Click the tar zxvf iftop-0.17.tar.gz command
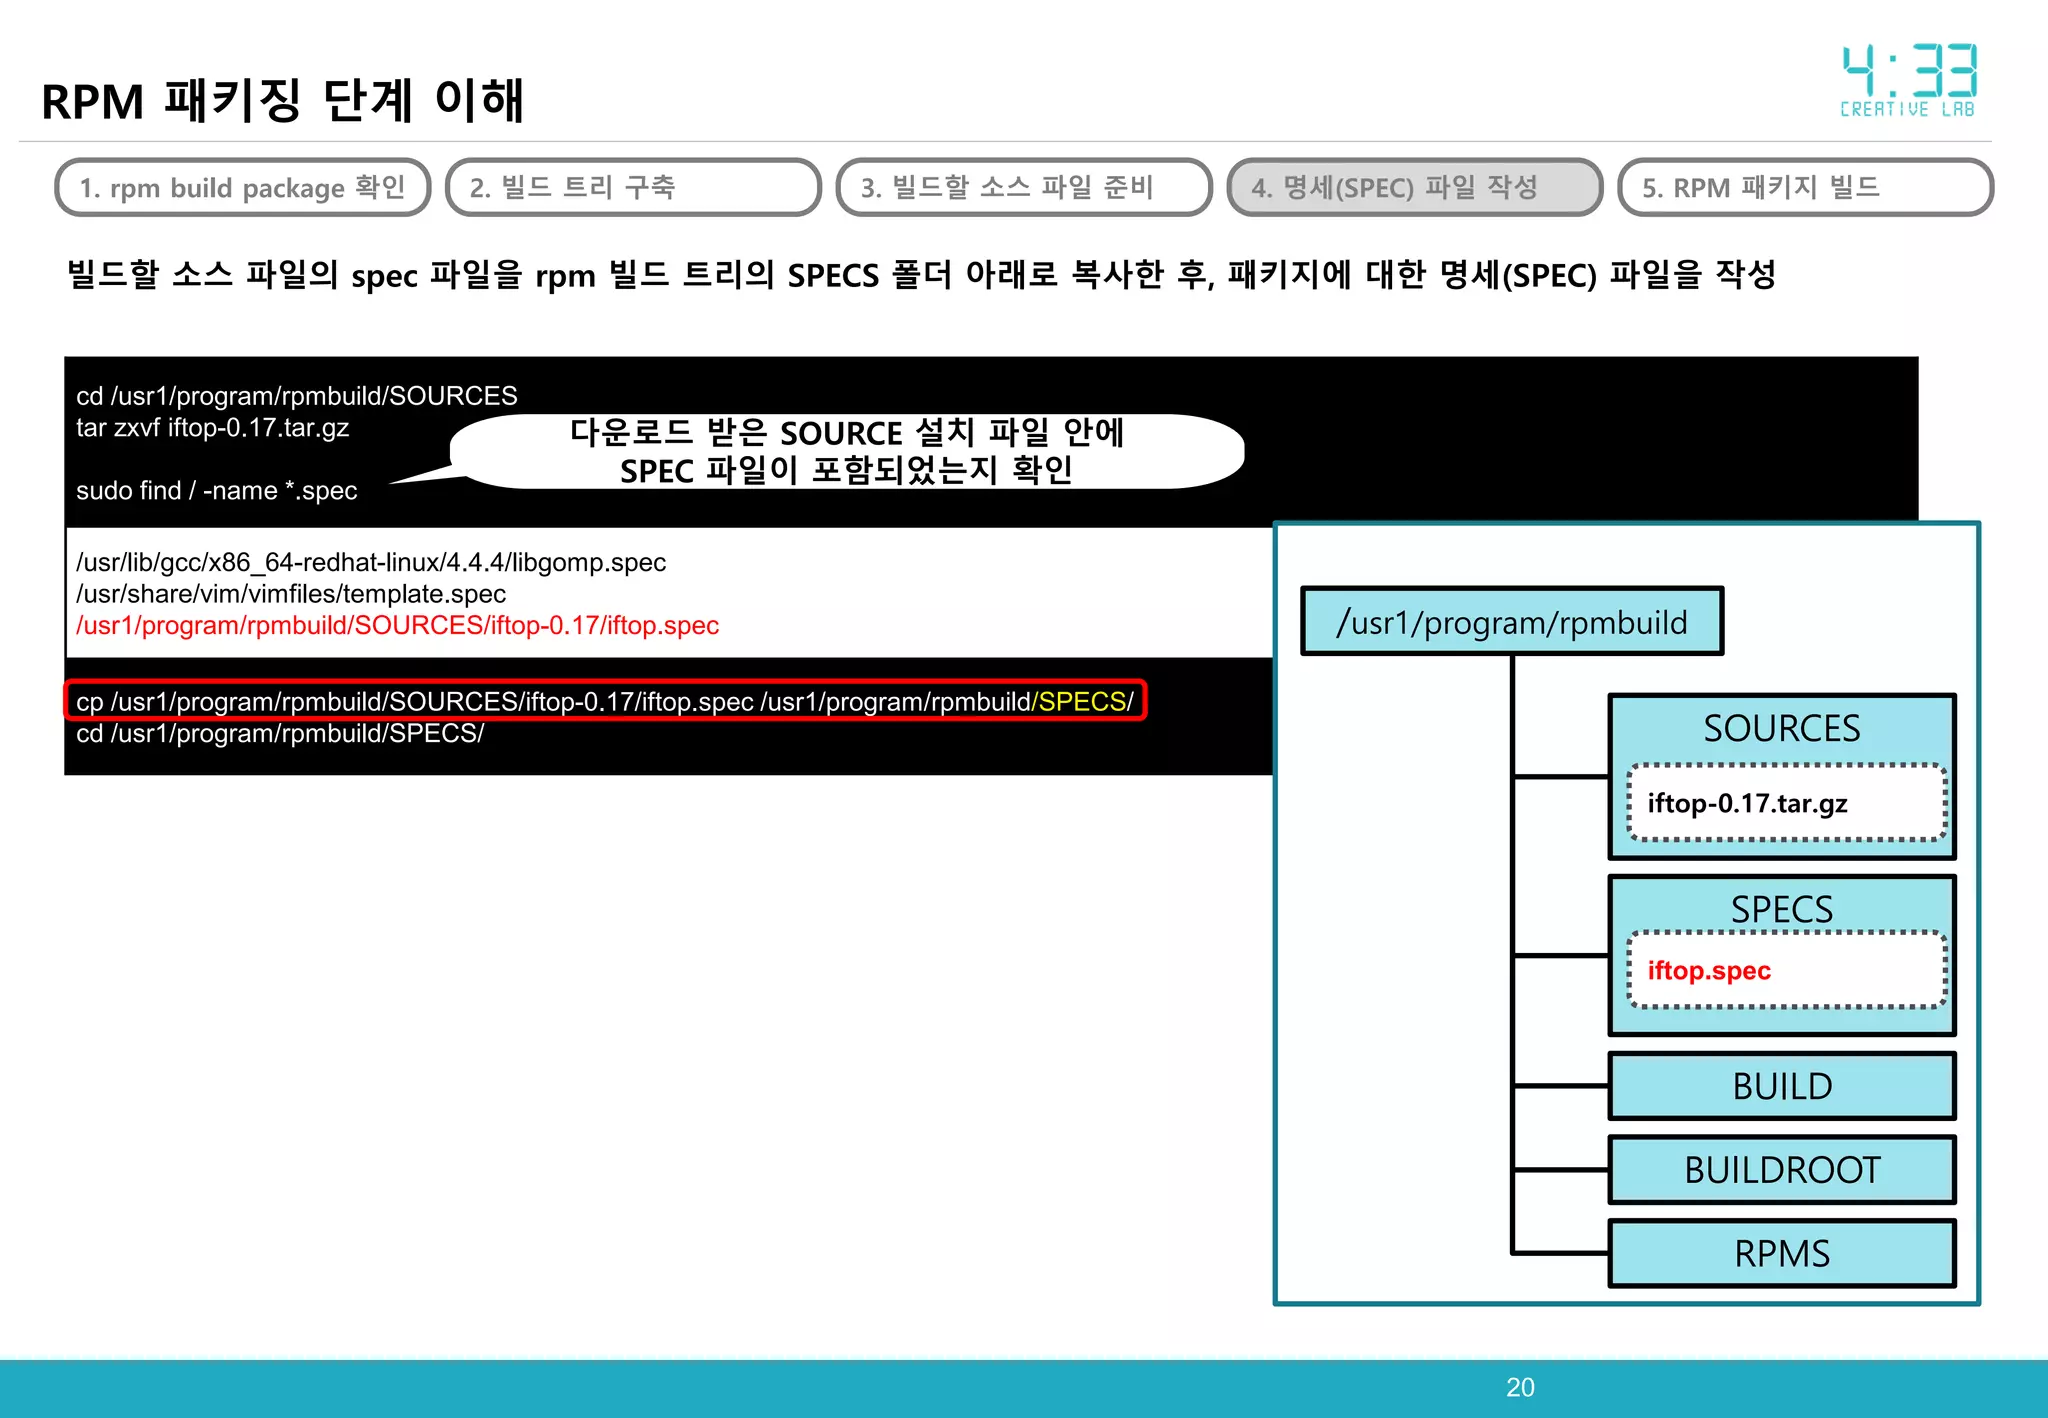The image size is (2048, 1418). point(213,428)
